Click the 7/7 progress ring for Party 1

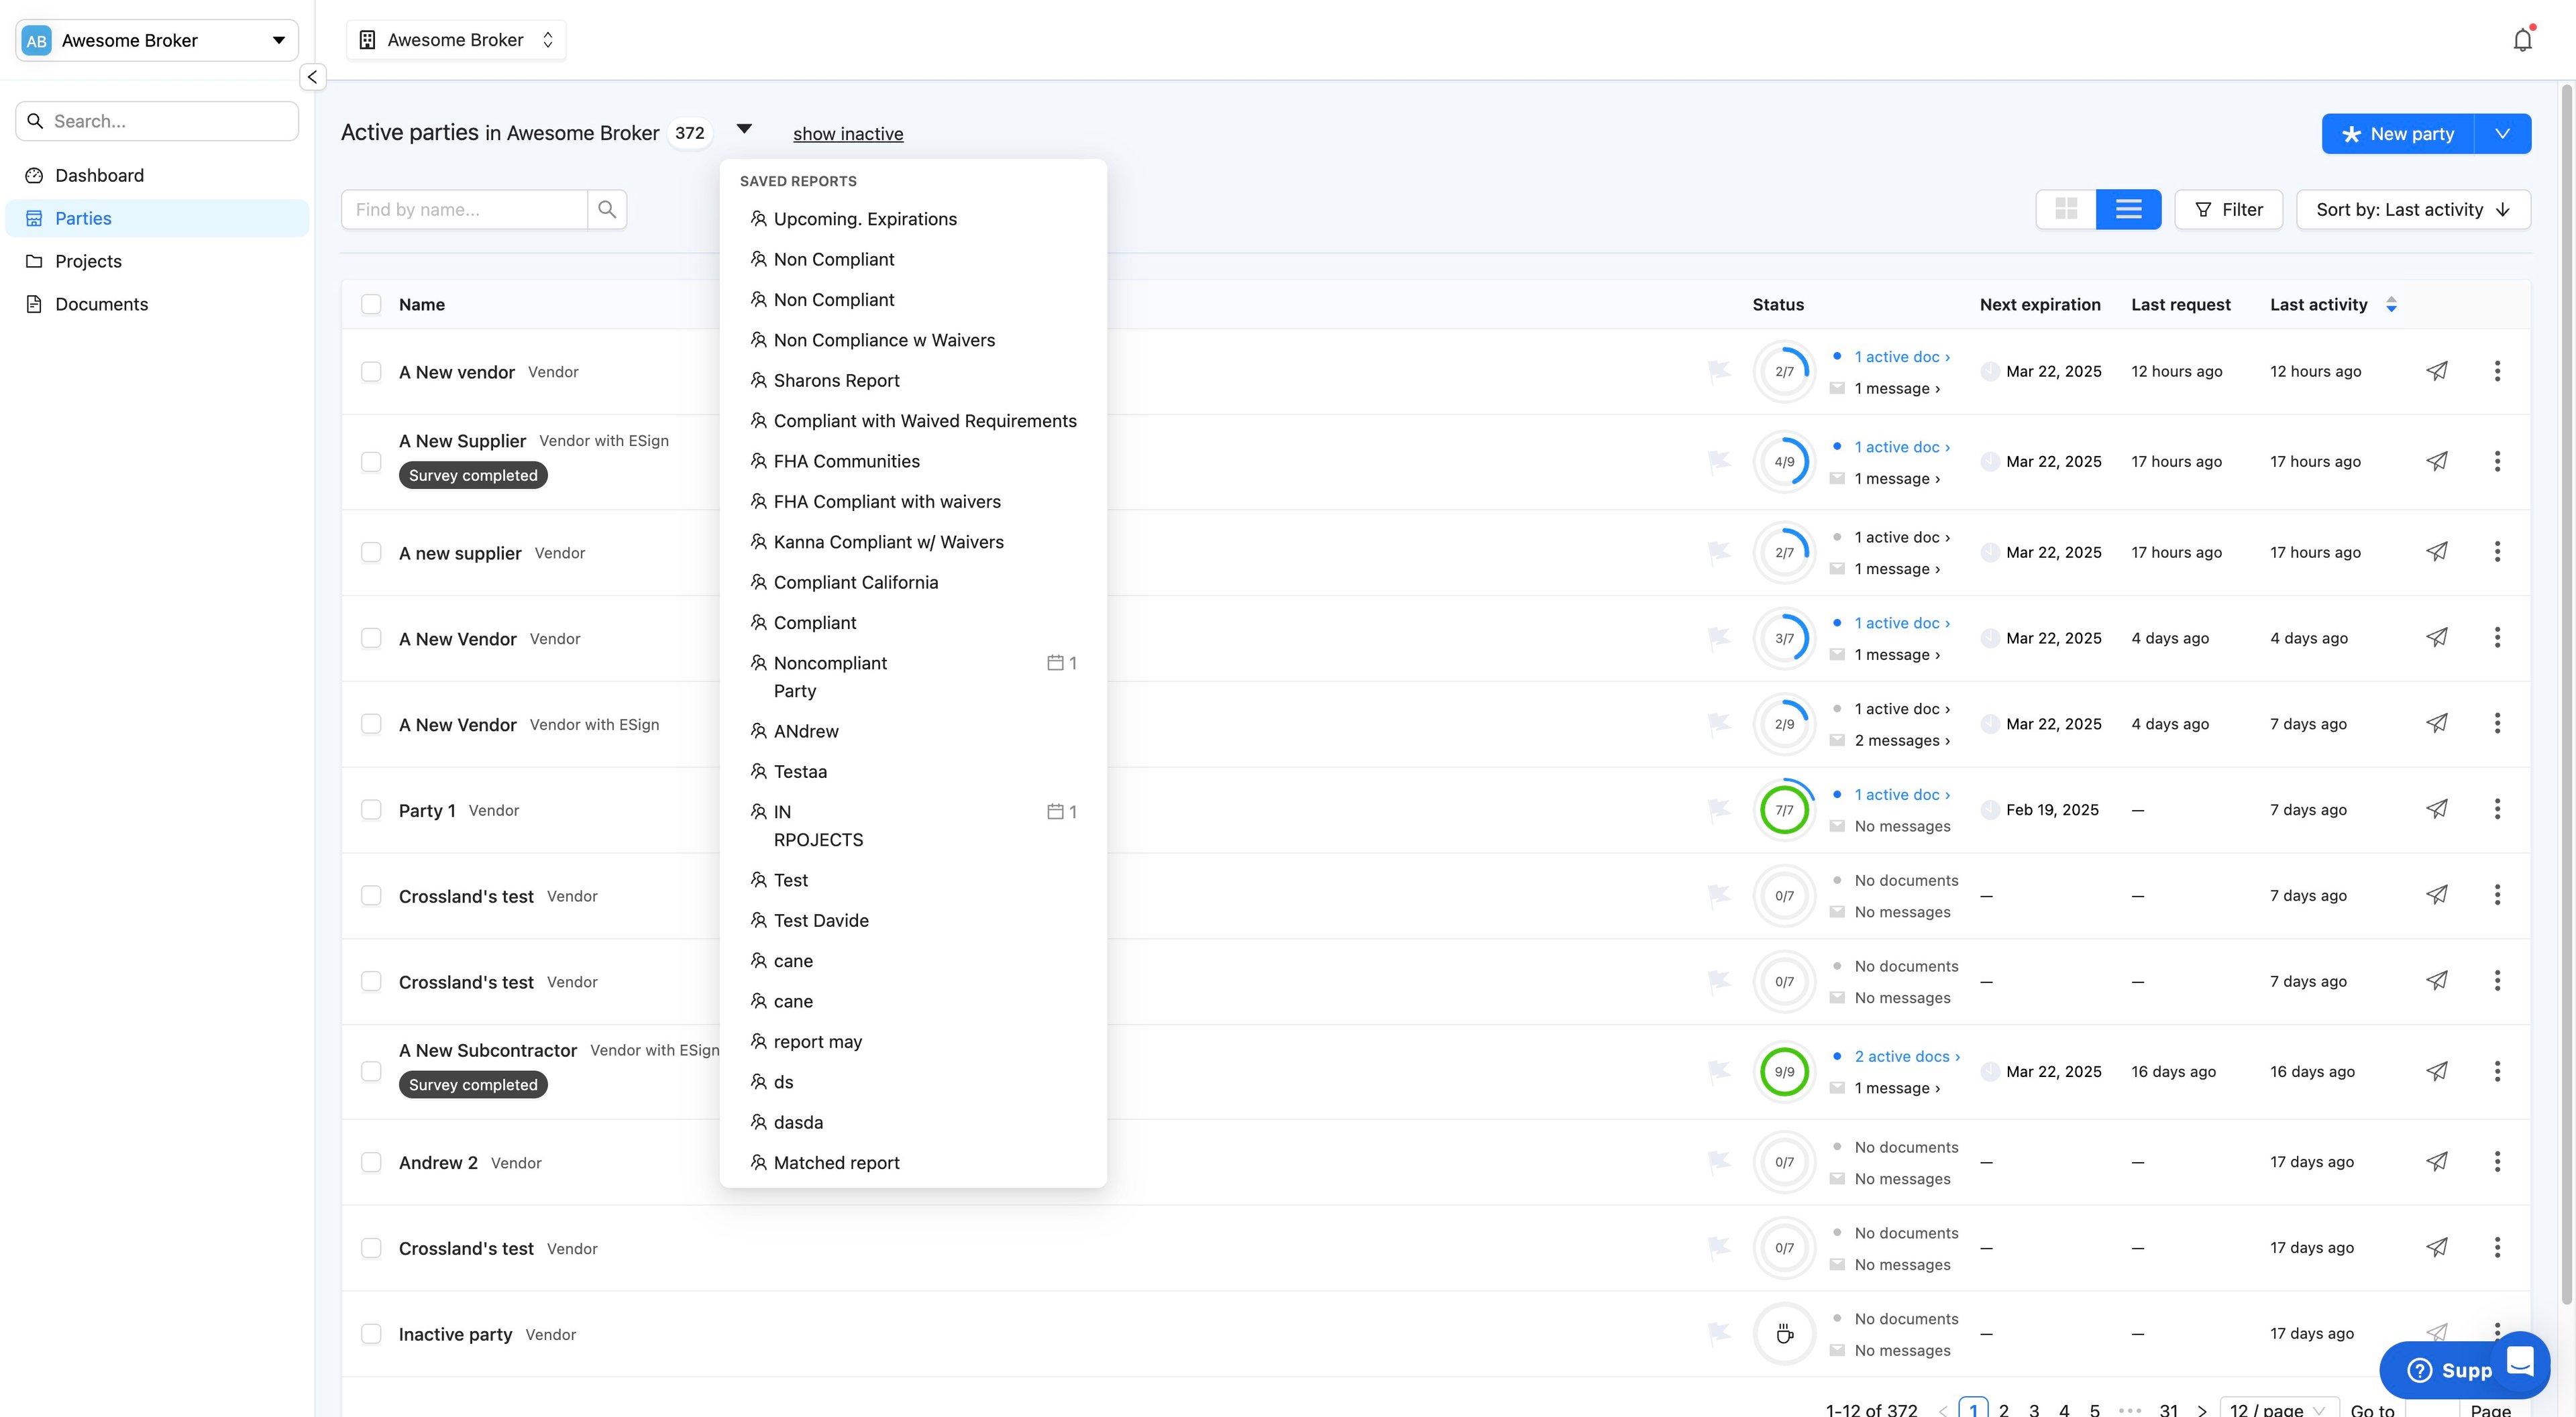coord(1784,810)
